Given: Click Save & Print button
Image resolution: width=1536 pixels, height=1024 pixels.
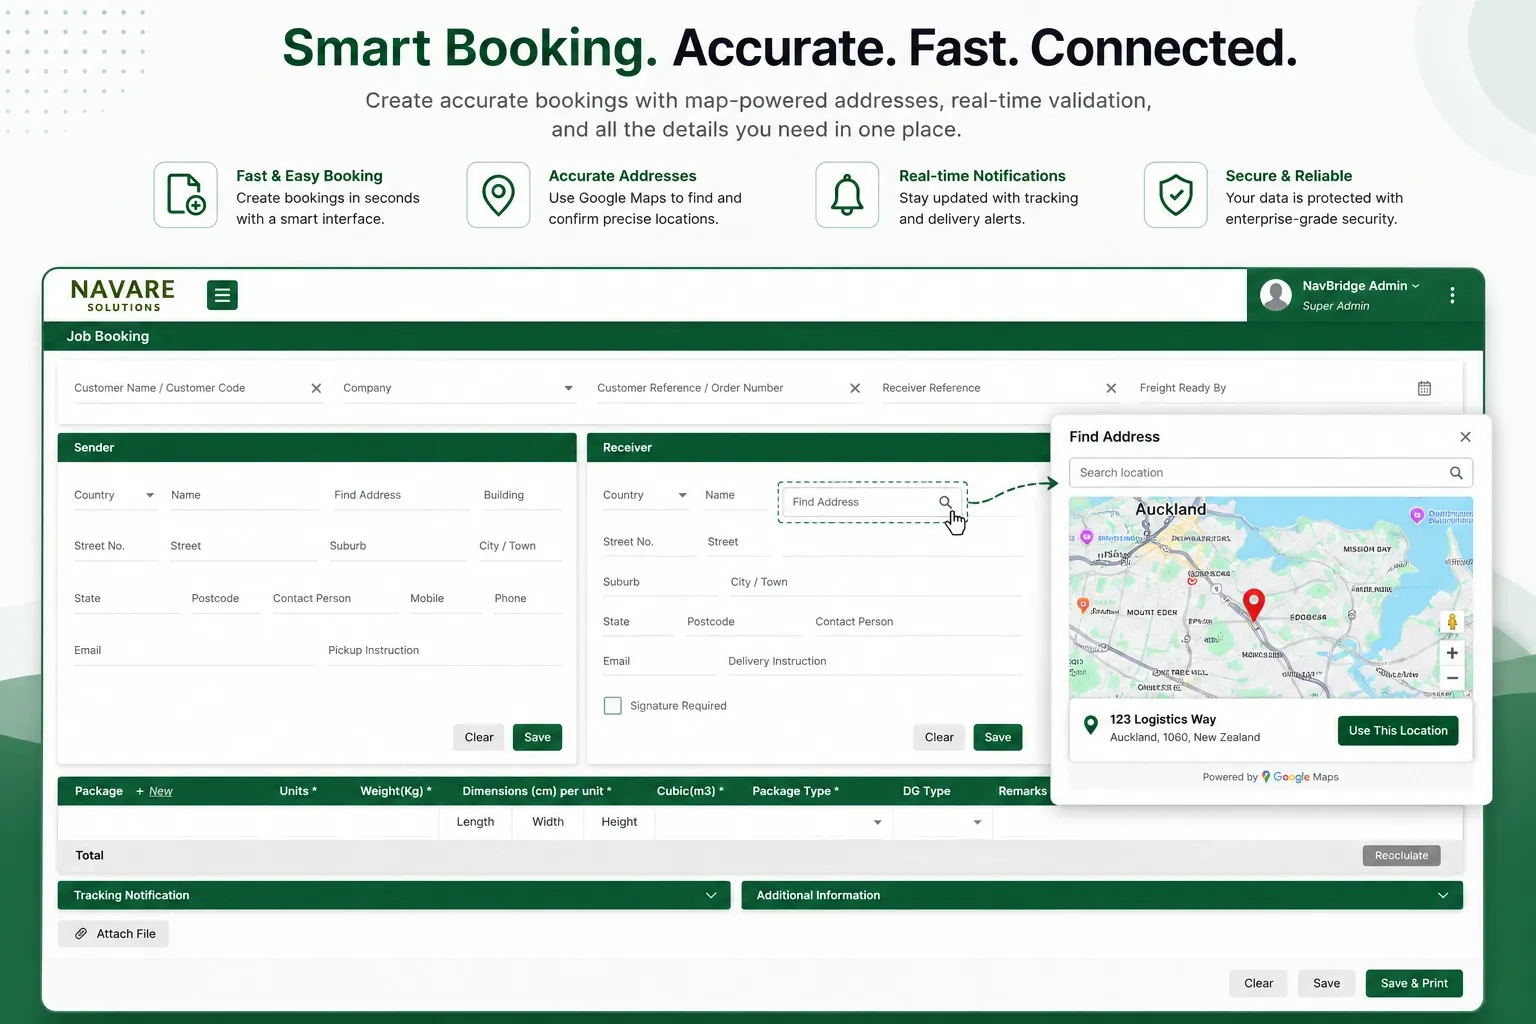Looking at the screenshot, I should pos(1414,983).
